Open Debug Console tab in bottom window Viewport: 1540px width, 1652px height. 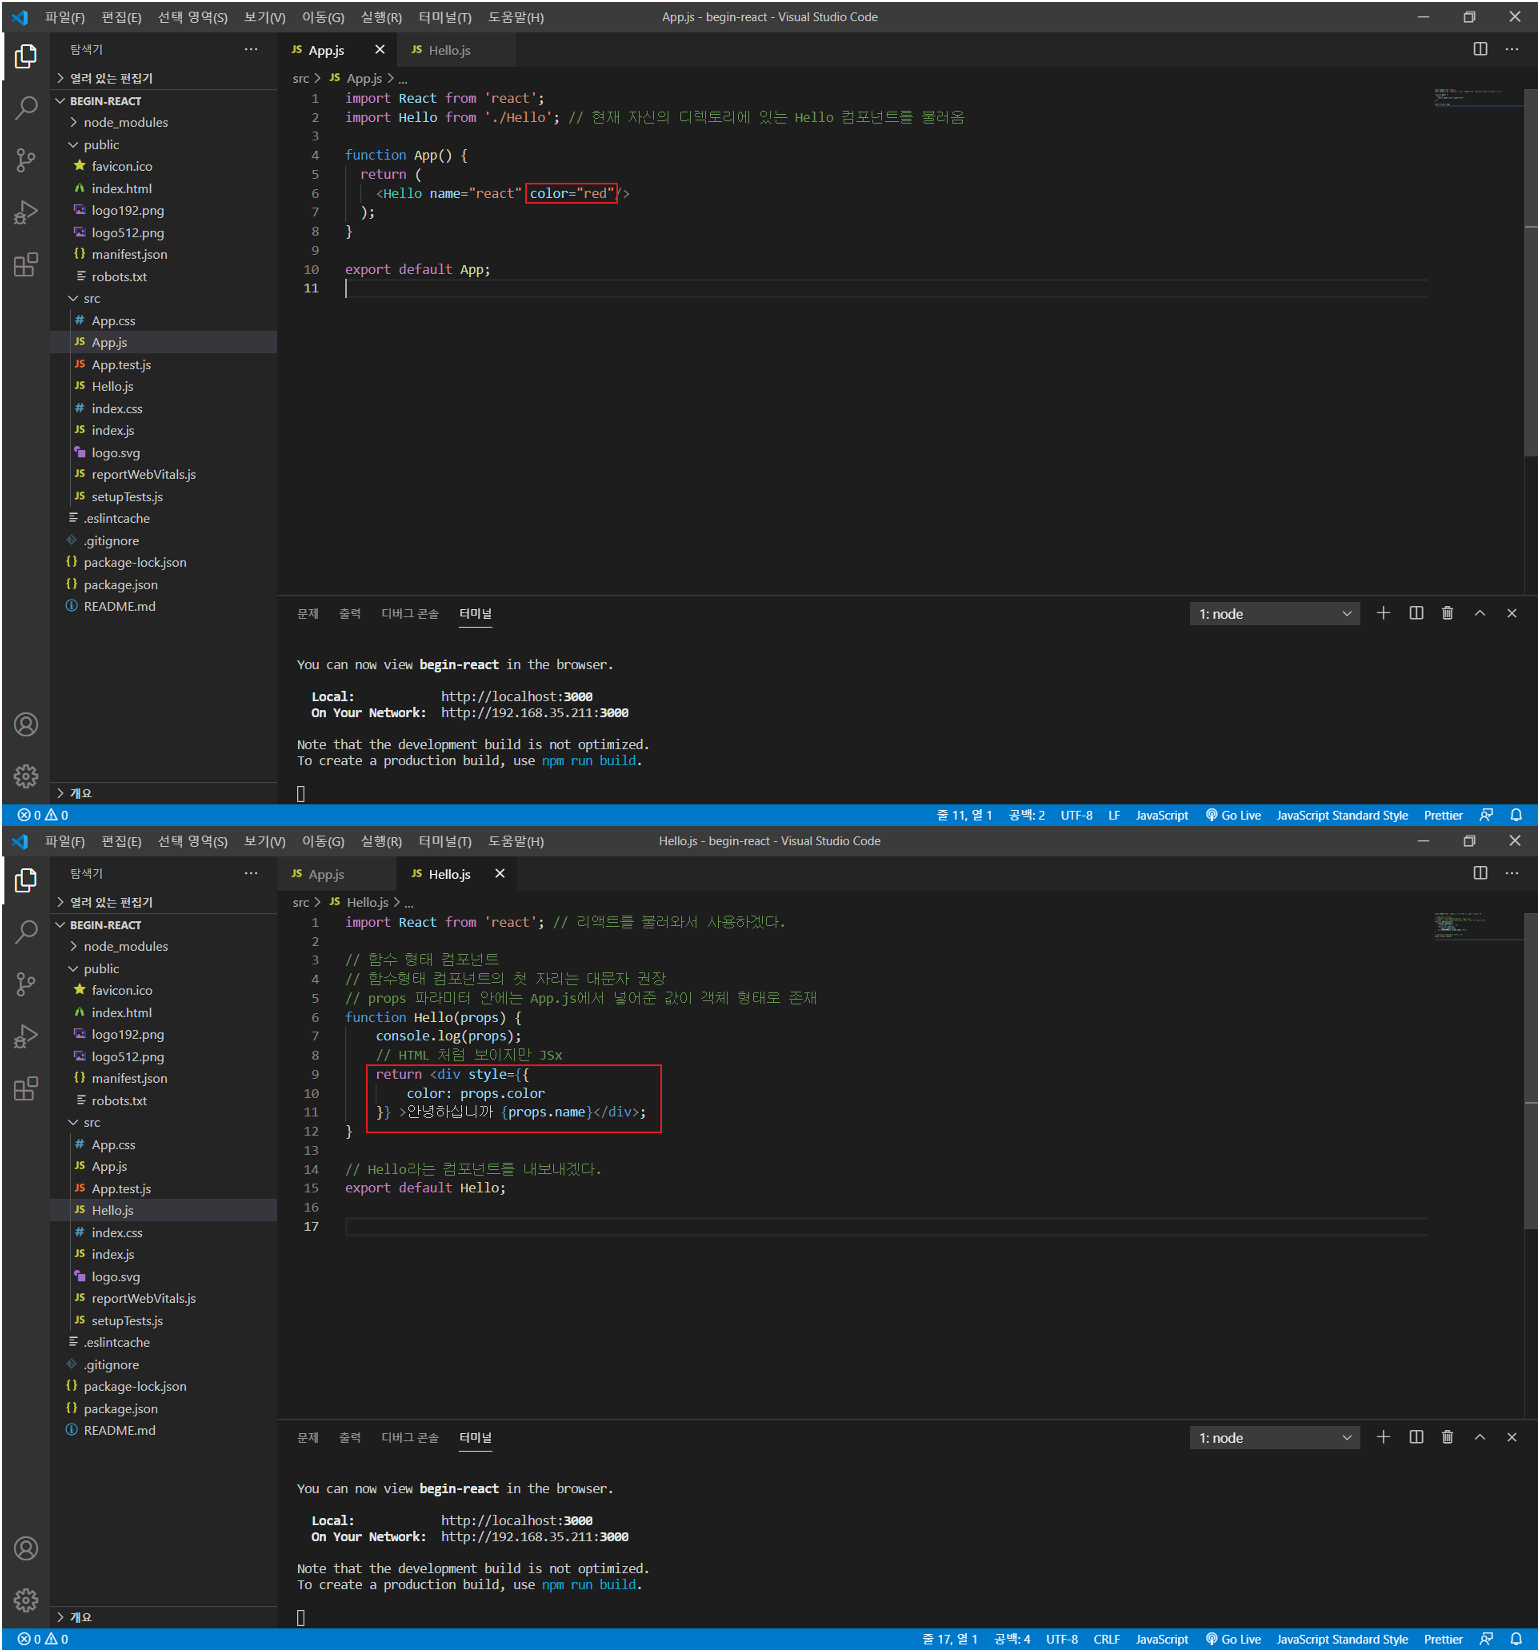tap(410, 1437)
